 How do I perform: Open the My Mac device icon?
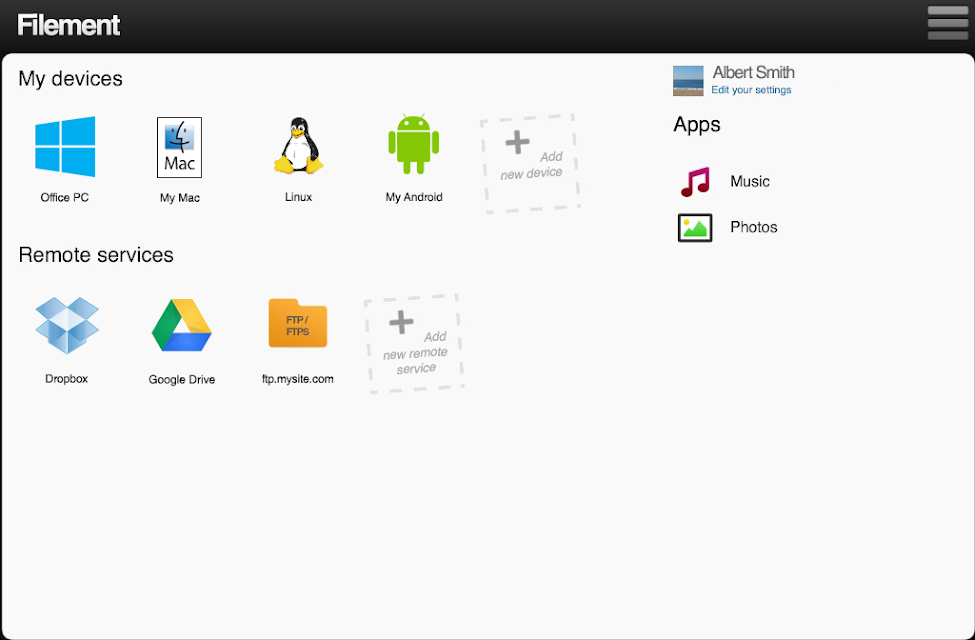coord(179,147)
